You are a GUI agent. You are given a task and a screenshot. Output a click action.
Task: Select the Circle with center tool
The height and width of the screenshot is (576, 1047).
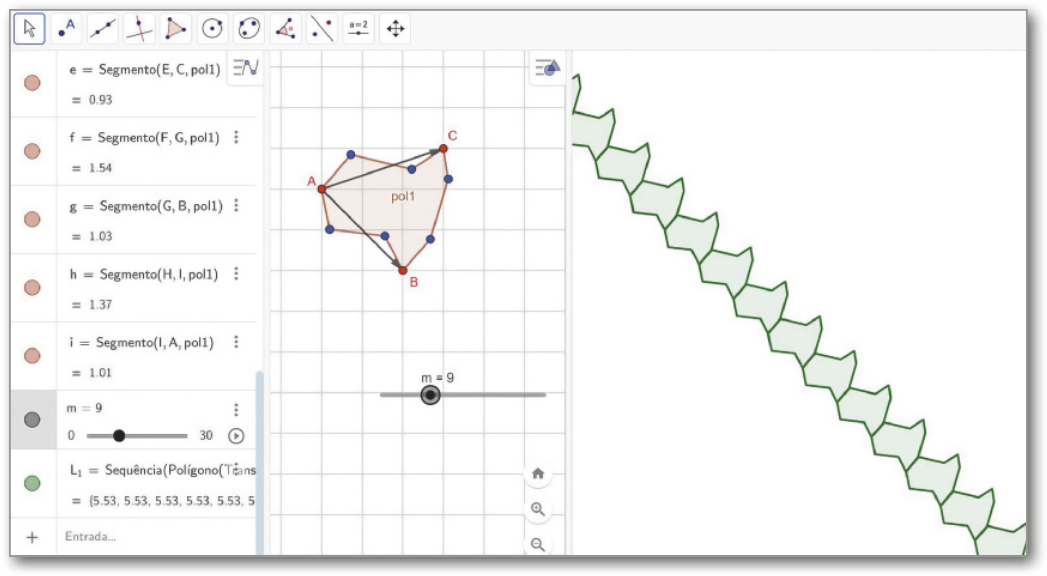point(212,29)
